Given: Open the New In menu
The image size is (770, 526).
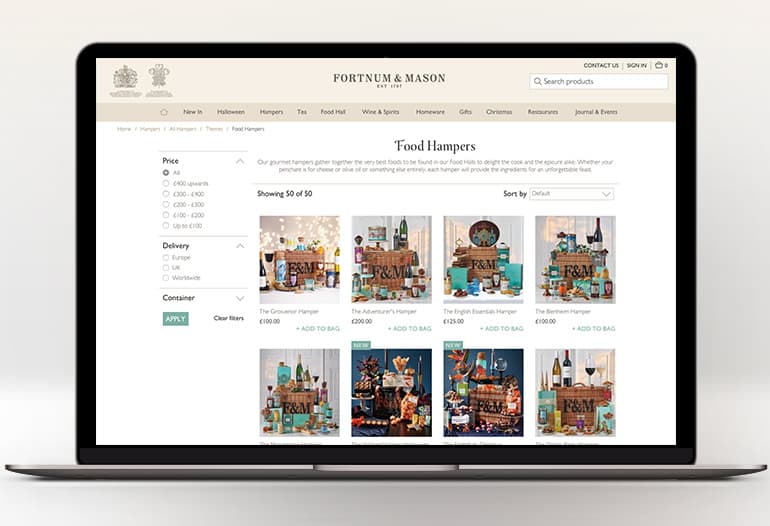Looking at the screenshot, I should coord(192,112).
